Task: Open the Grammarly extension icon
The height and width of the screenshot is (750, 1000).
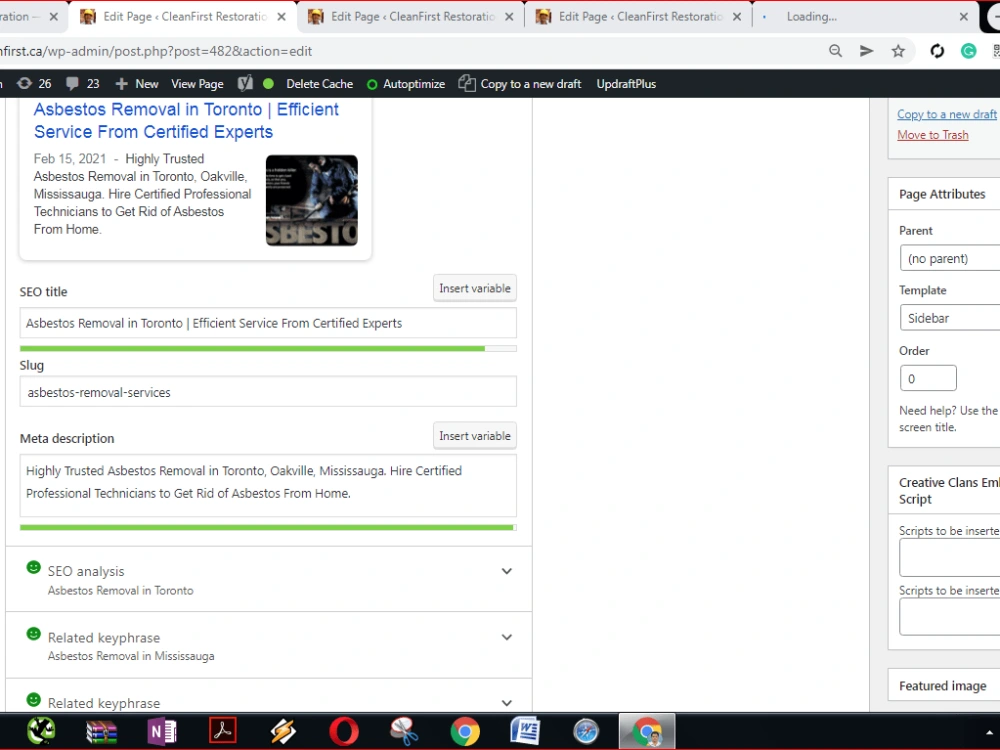Action: pyautogui.click(x=968, y=51)
